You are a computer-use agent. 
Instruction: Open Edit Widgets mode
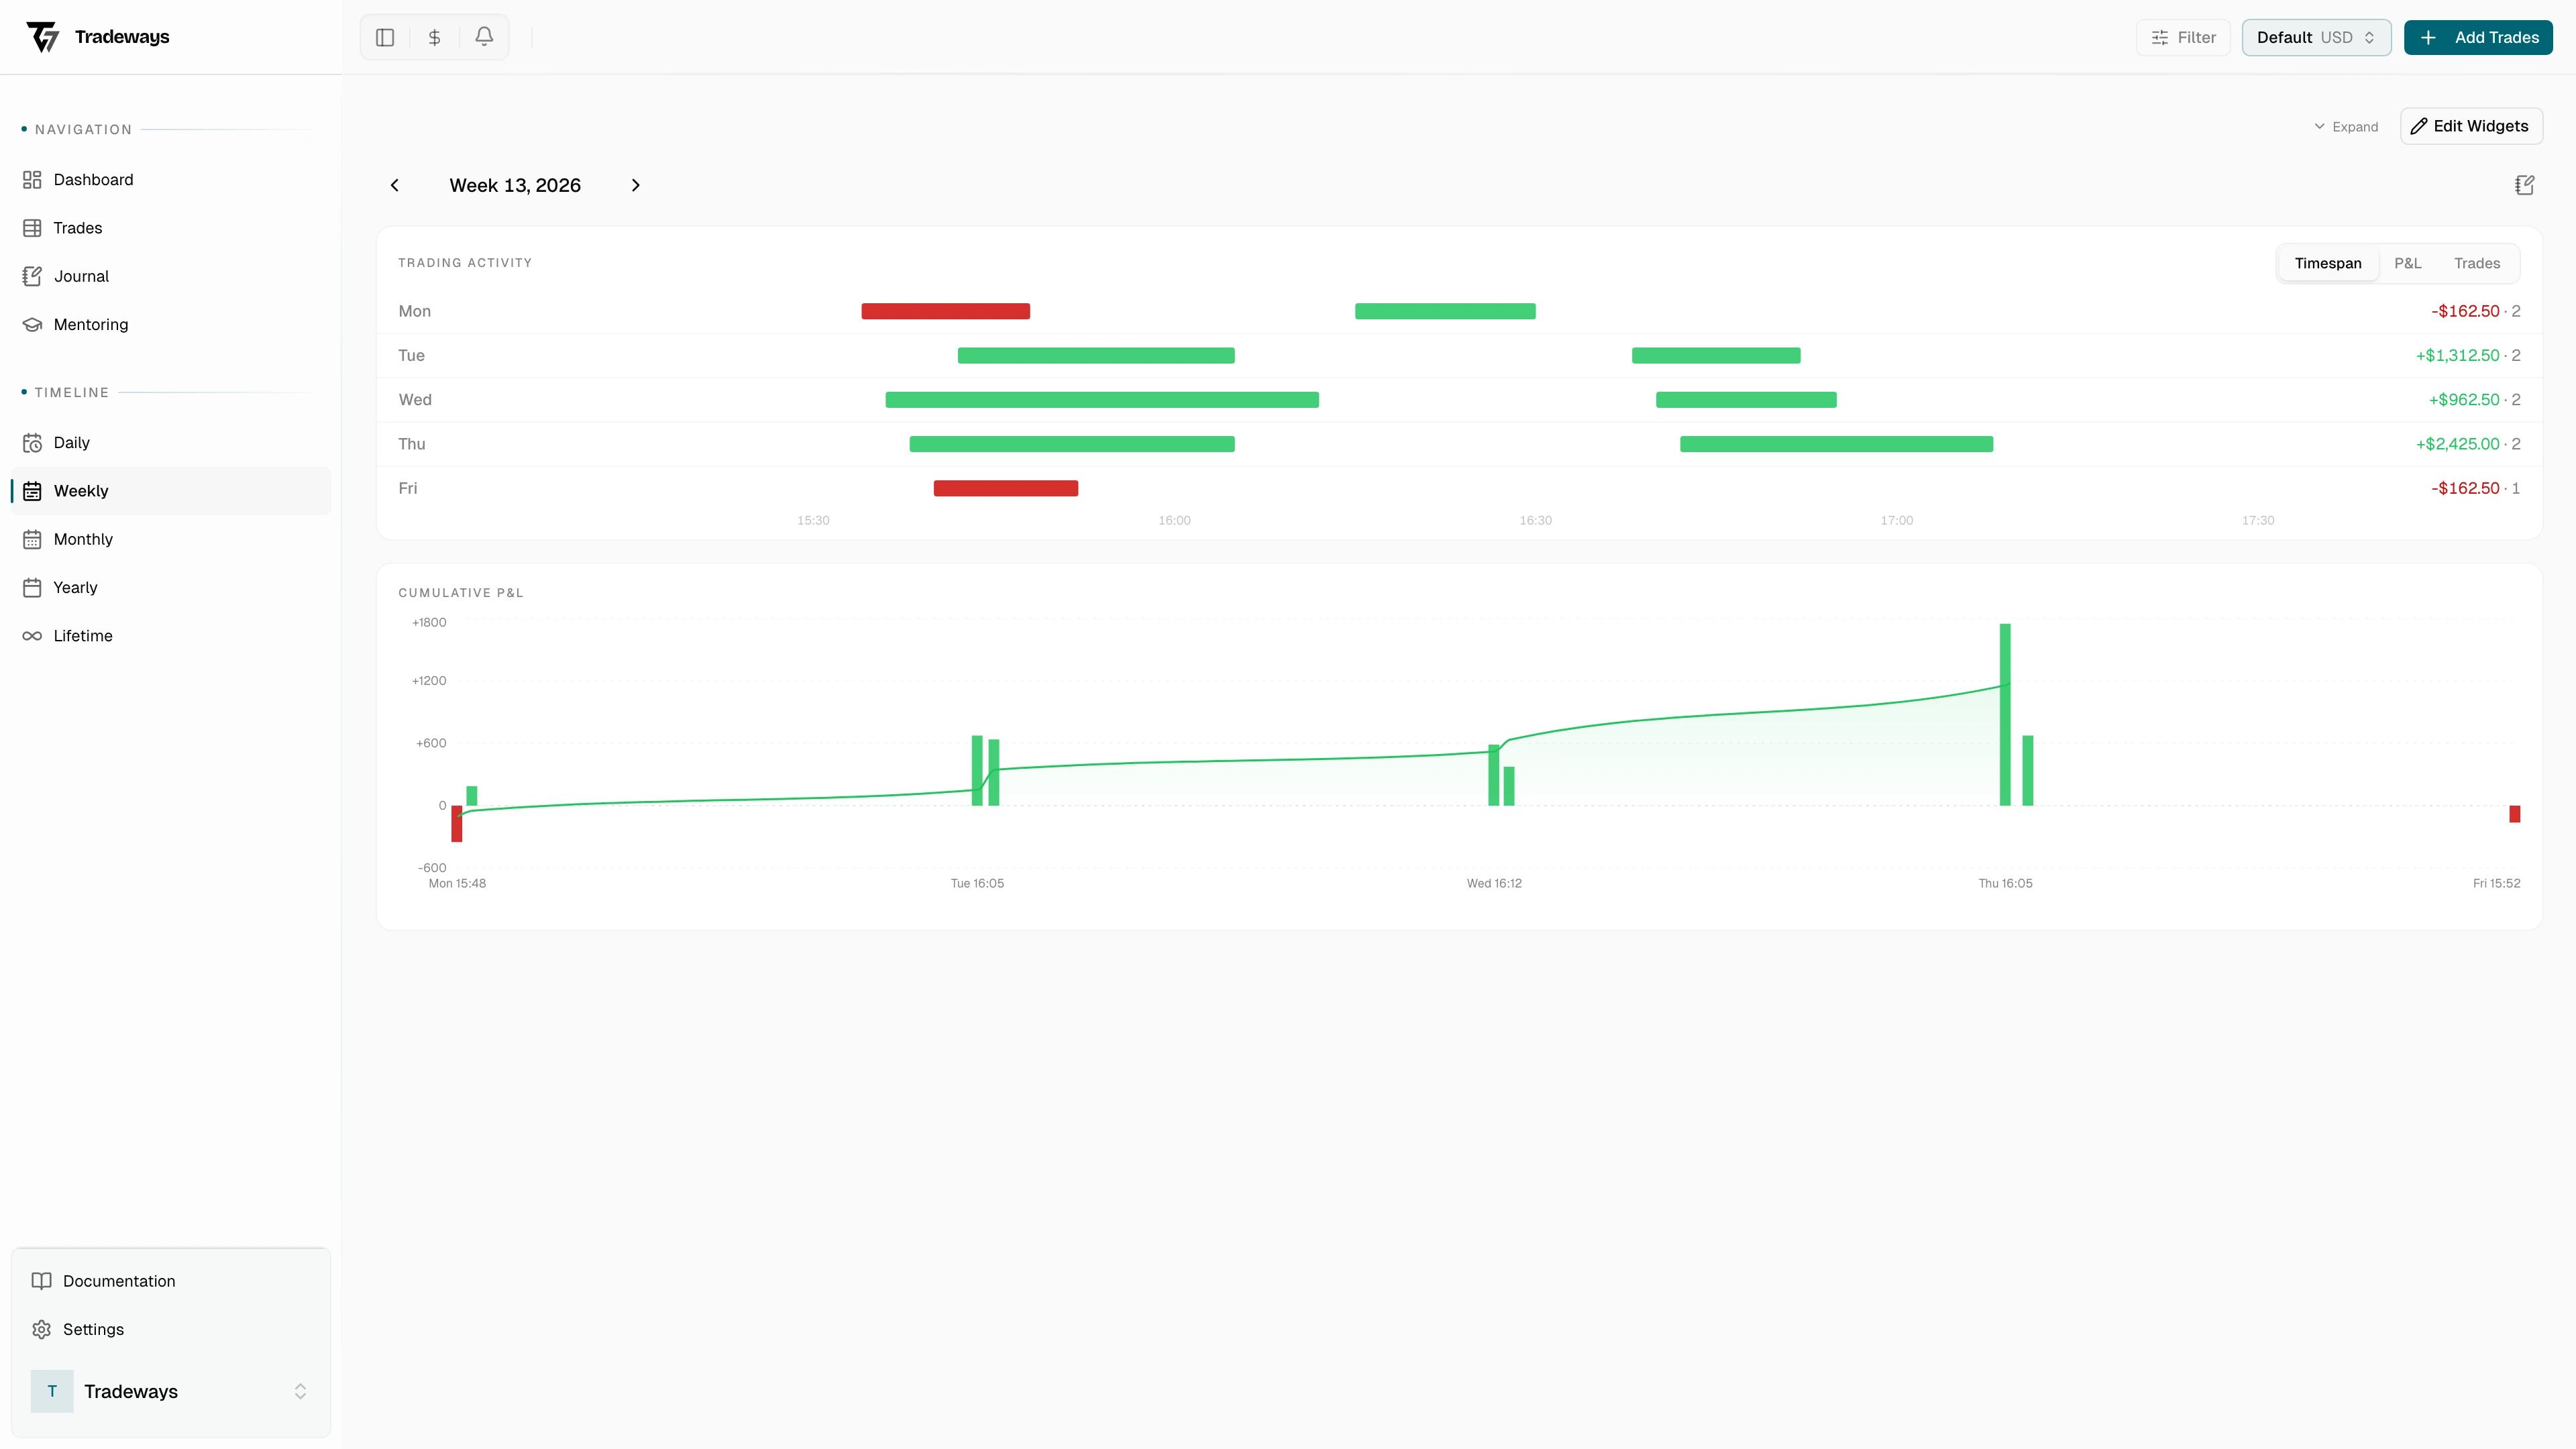2470,126
